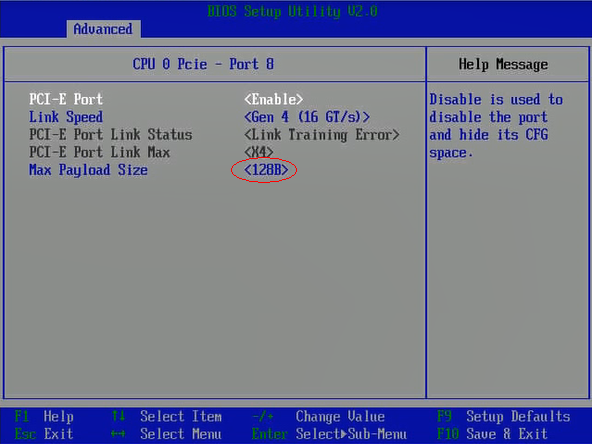Click the PCI-E Port Link Max label

point(100,152)
